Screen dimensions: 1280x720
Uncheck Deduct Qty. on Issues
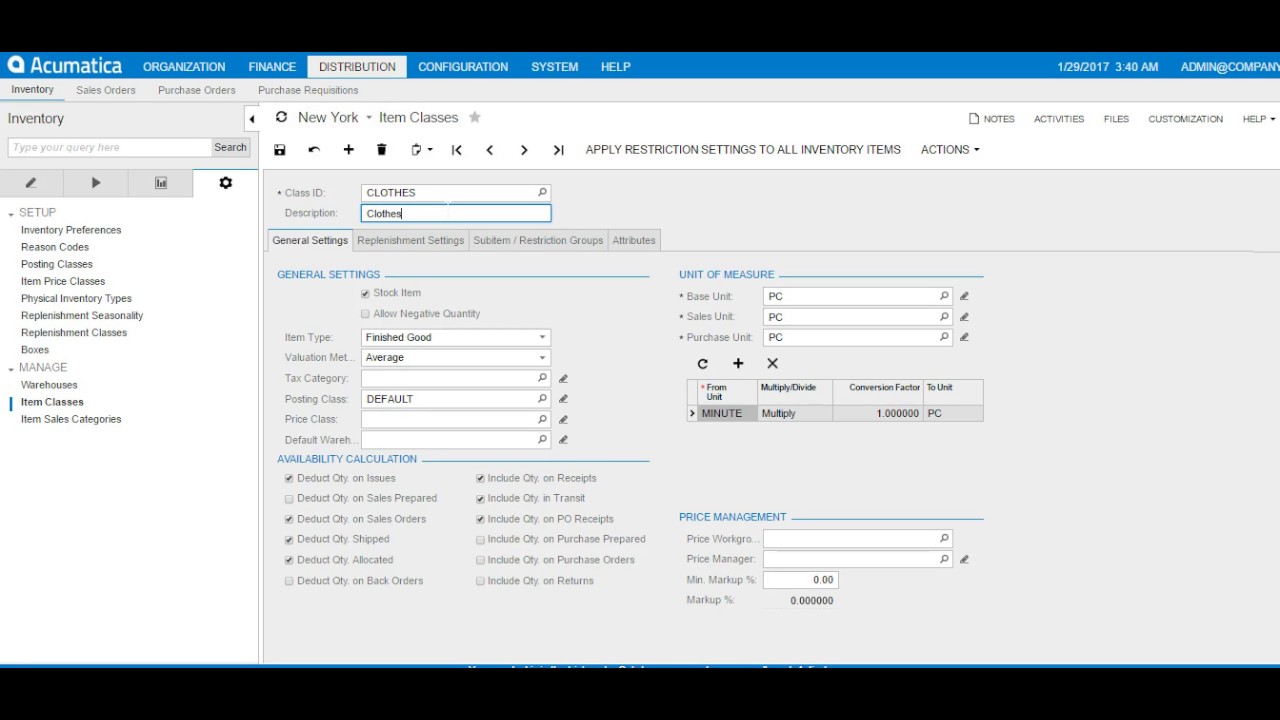[289, 479]
